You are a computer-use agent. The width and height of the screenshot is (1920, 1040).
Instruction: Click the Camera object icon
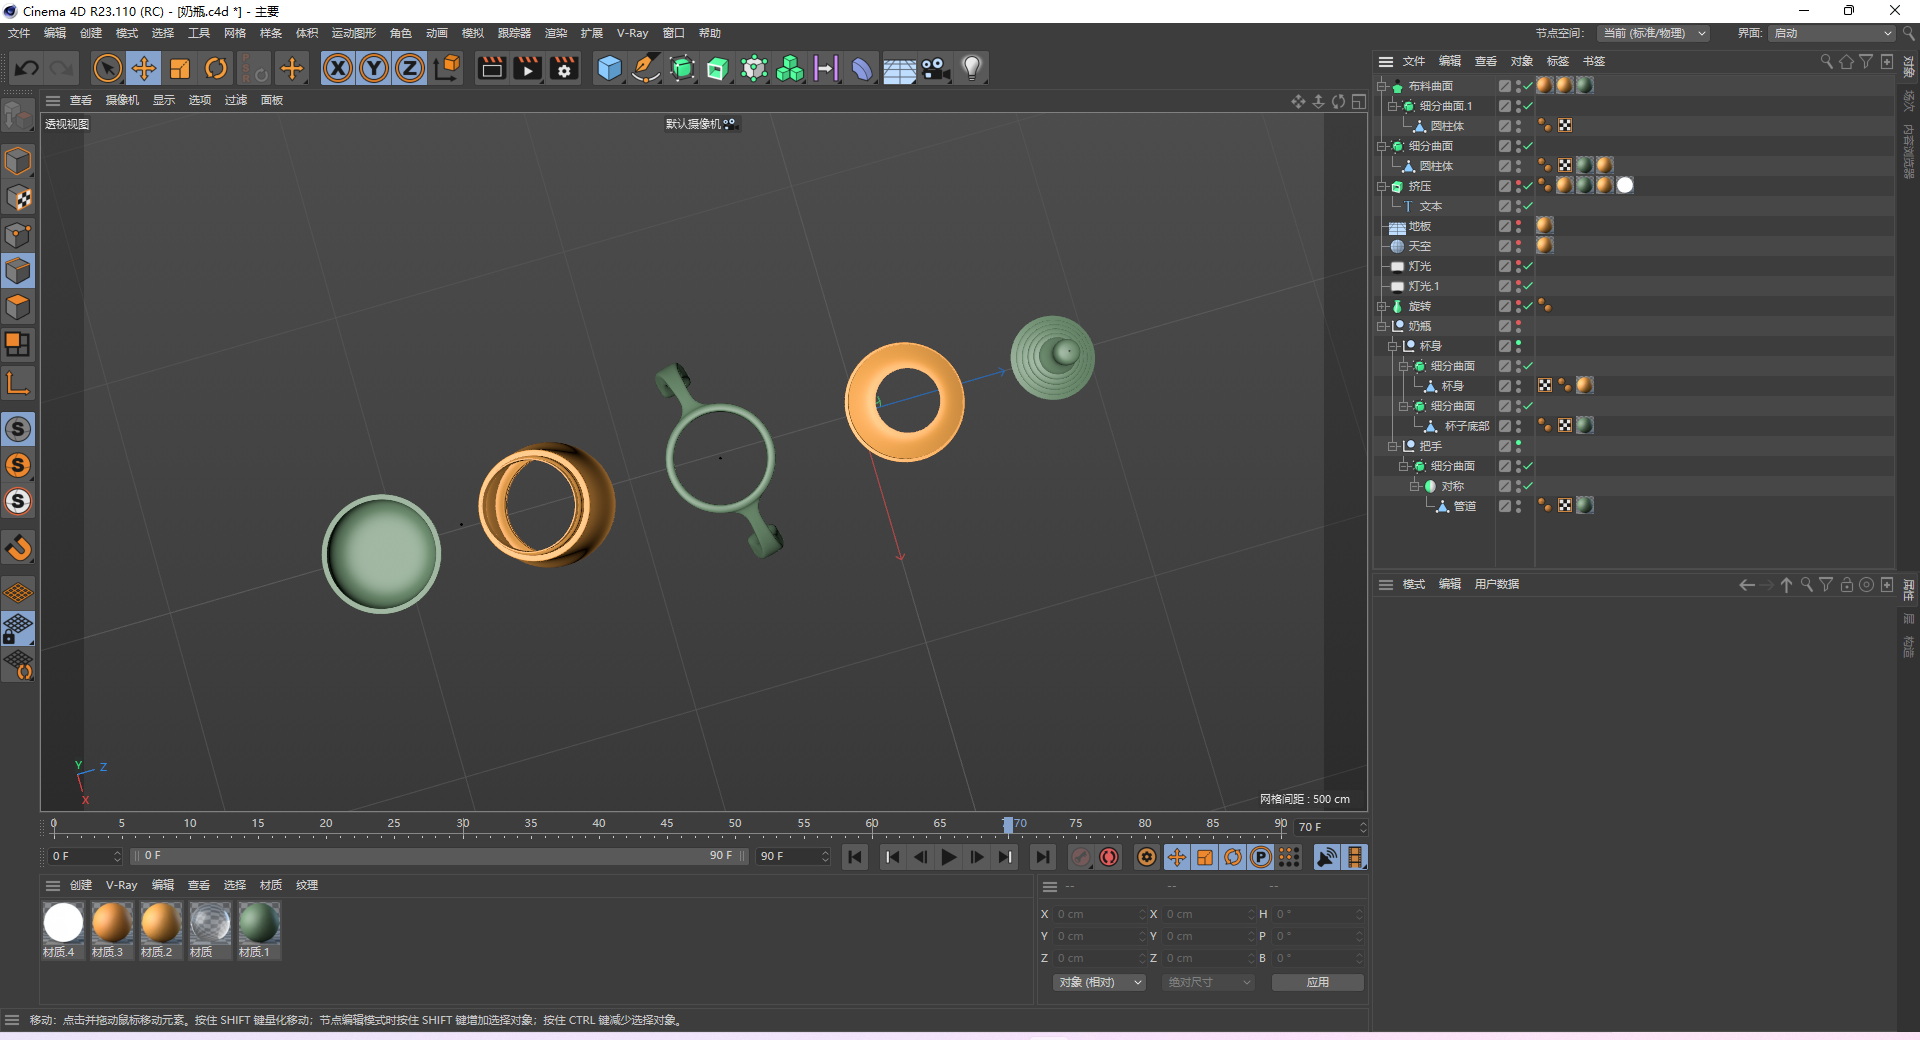click(x=935, y=68)
